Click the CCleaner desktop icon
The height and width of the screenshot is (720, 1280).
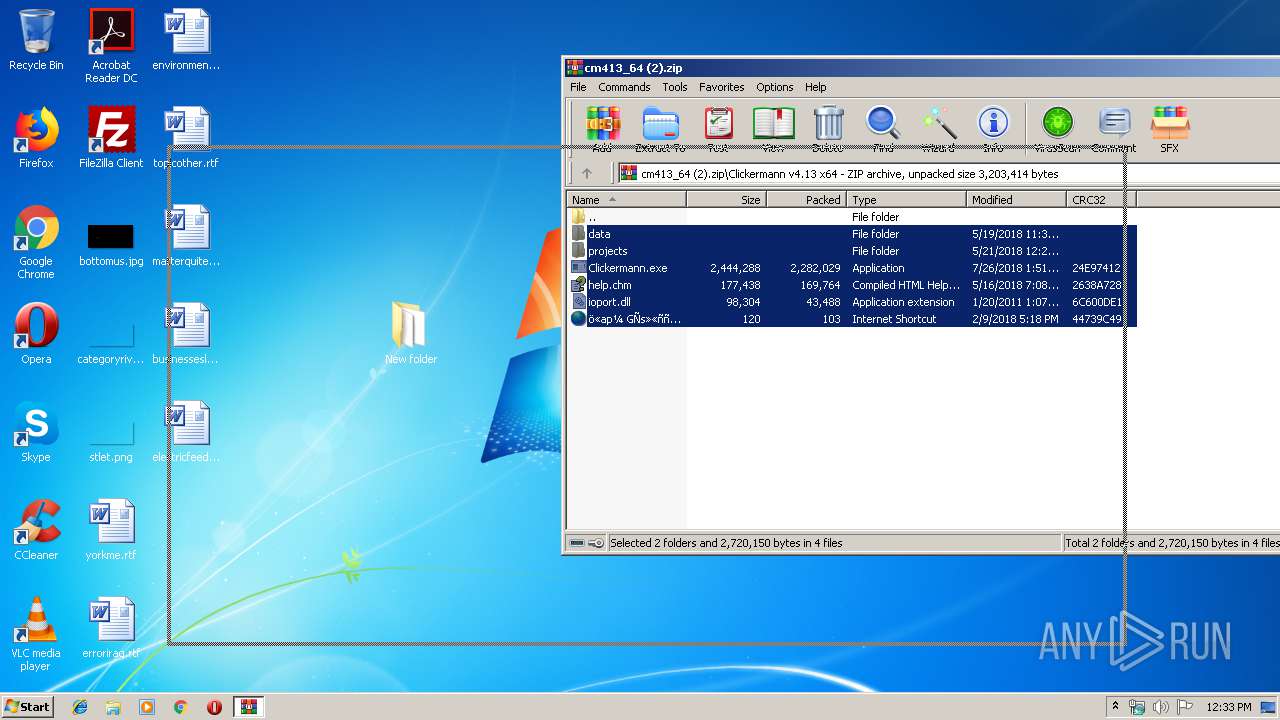point(36,530)
